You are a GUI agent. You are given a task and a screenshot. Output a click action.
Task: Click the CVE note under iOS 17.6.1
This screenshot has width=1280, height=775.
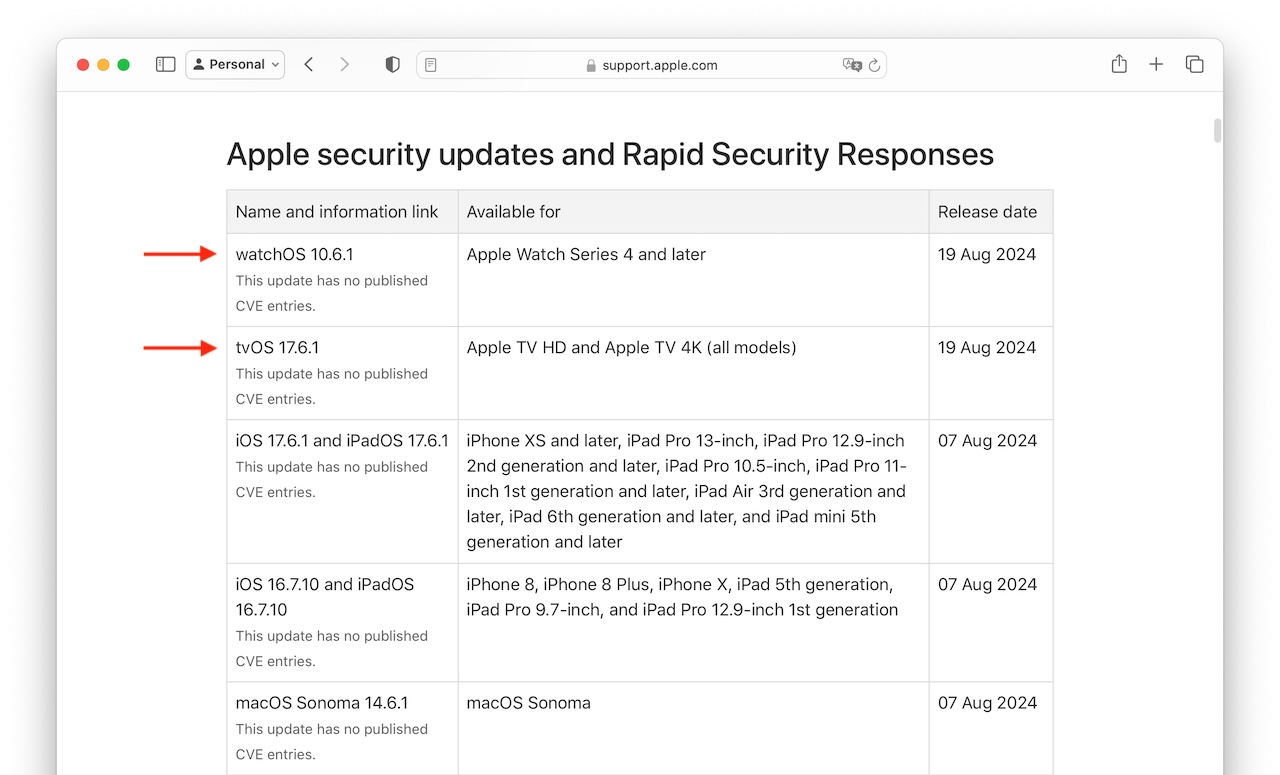(332, 479)
